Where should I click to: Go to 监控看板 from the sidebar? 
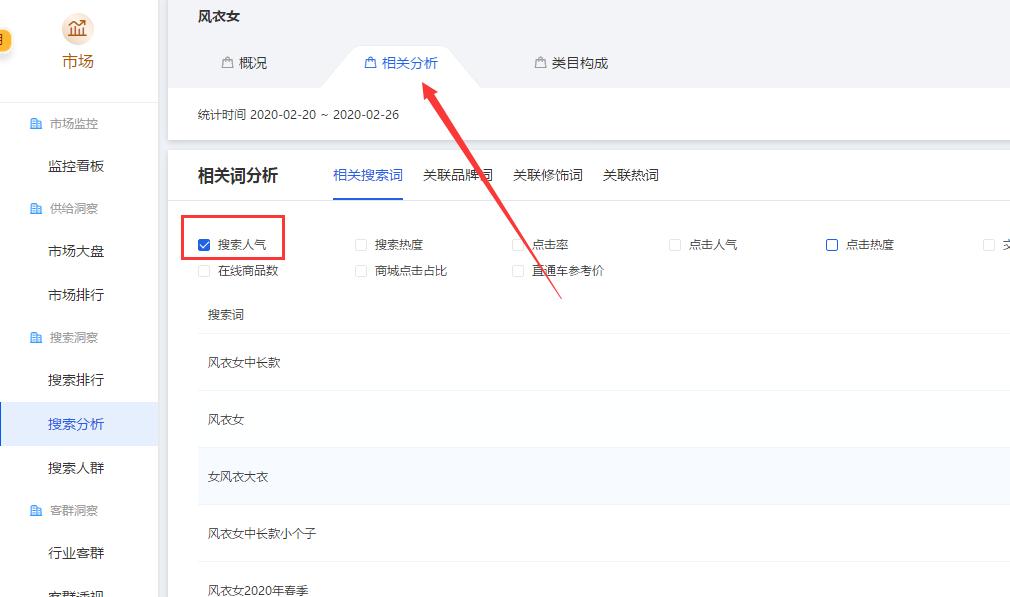(77, 166)
